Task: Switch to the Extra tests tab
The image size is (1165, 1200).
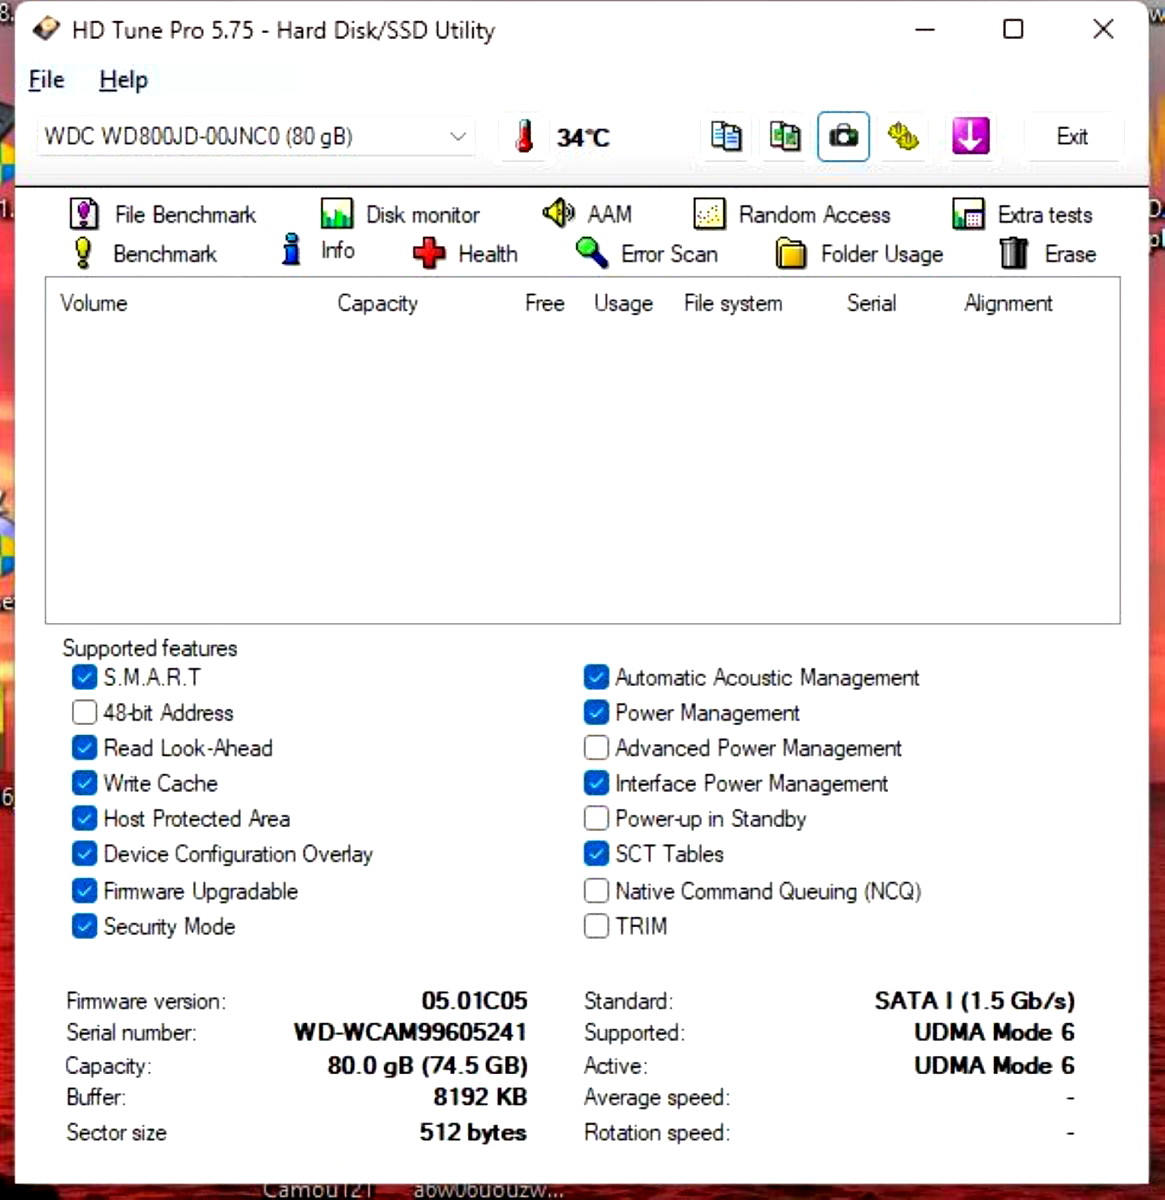Action: point(1023,214)
